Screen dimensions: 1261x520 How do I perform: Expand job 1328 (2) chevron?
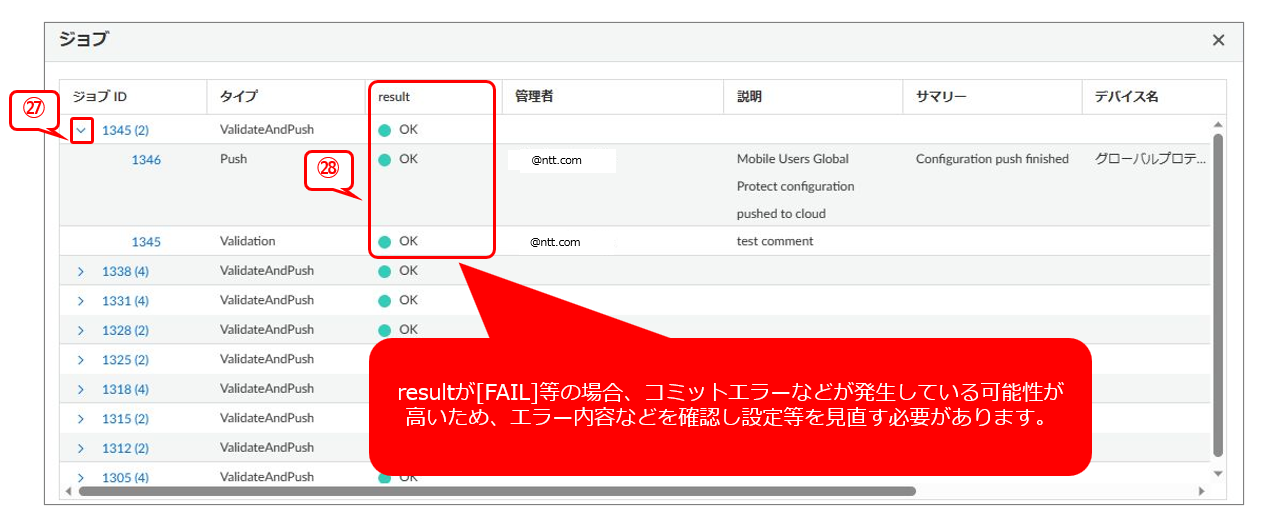click(x=81, y=330)
